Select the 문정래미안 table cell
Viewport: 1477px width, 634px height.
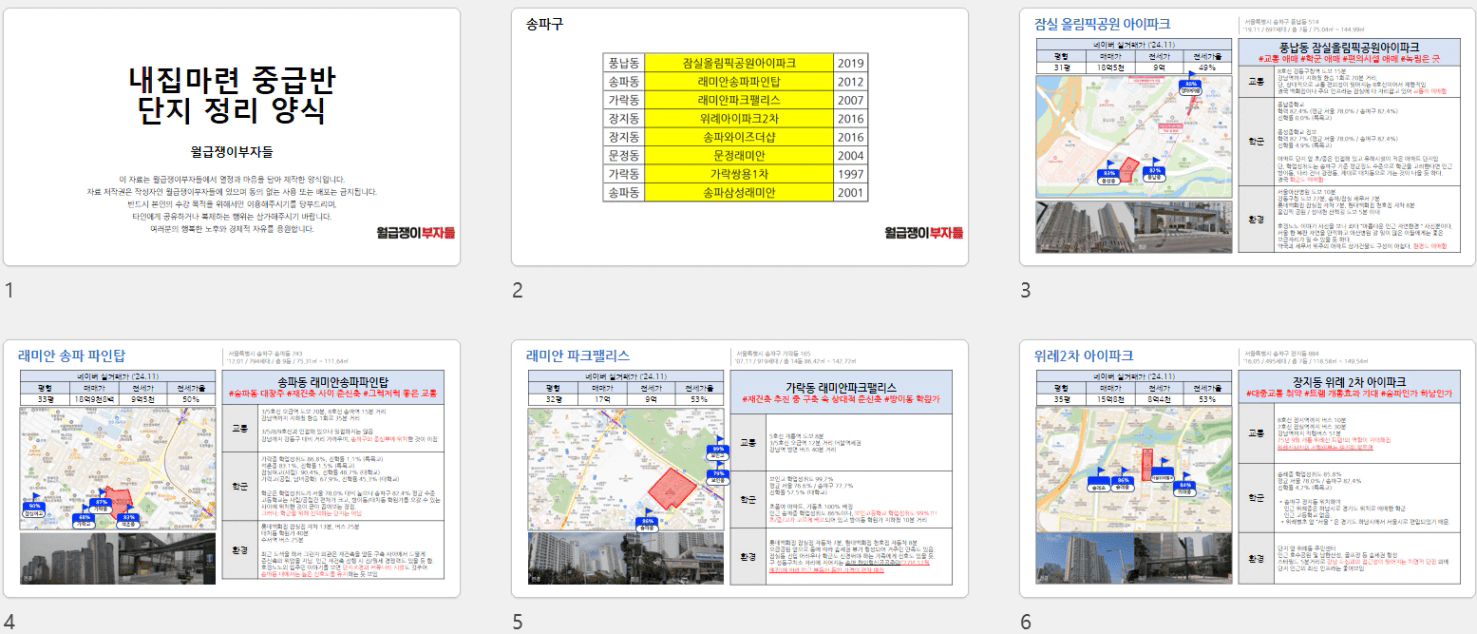click(740, 155)
